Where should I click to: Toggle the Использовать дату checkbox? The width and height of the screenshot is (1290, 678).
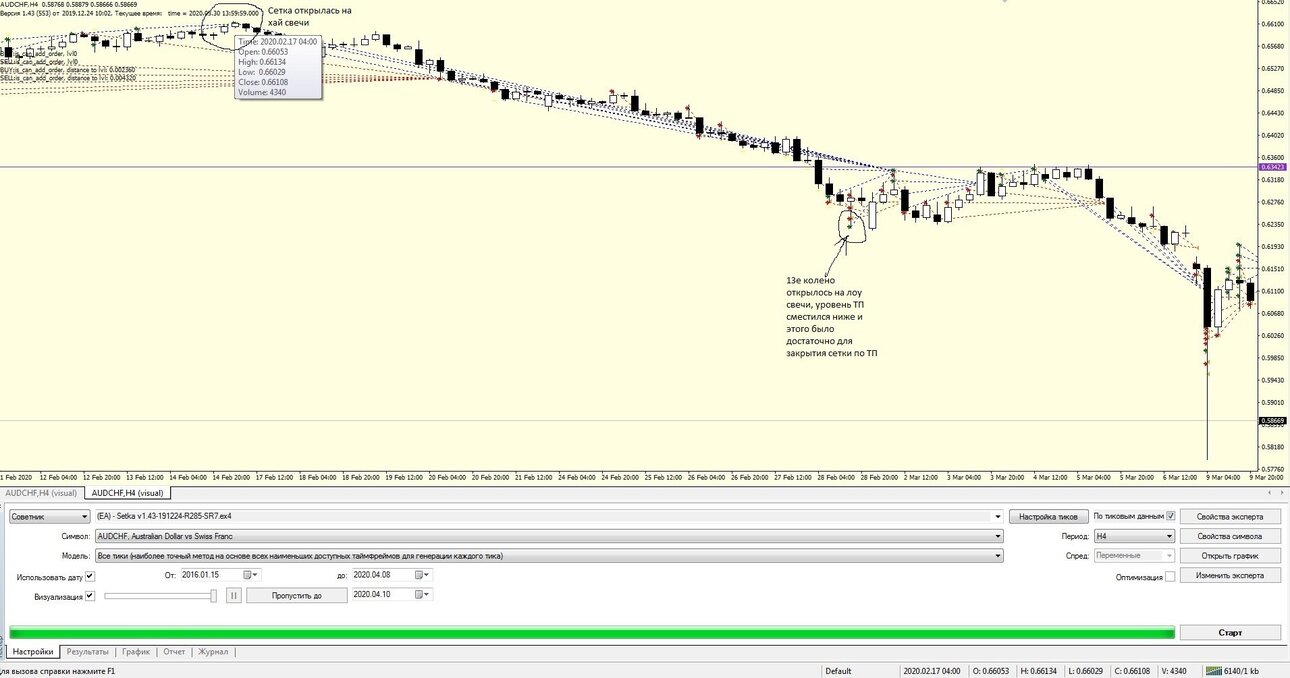(x=90, y=576)
